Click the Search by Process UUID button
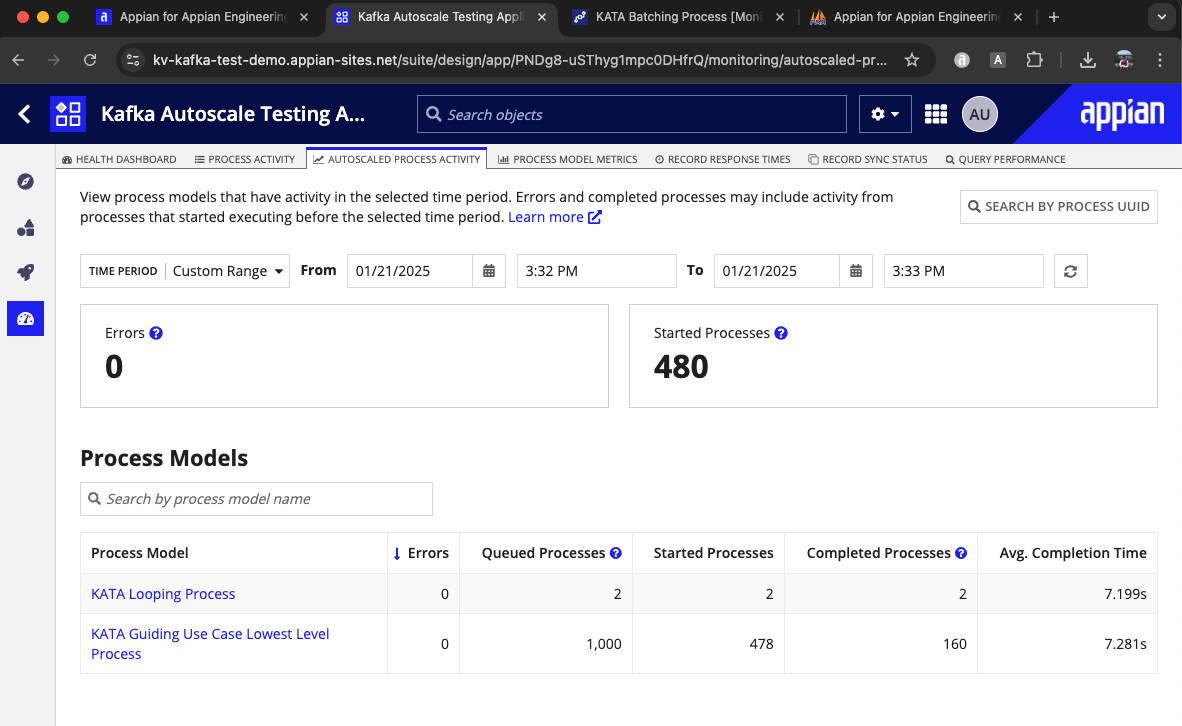Viewport: 1182px width, 726px height. click(1058, 207)
